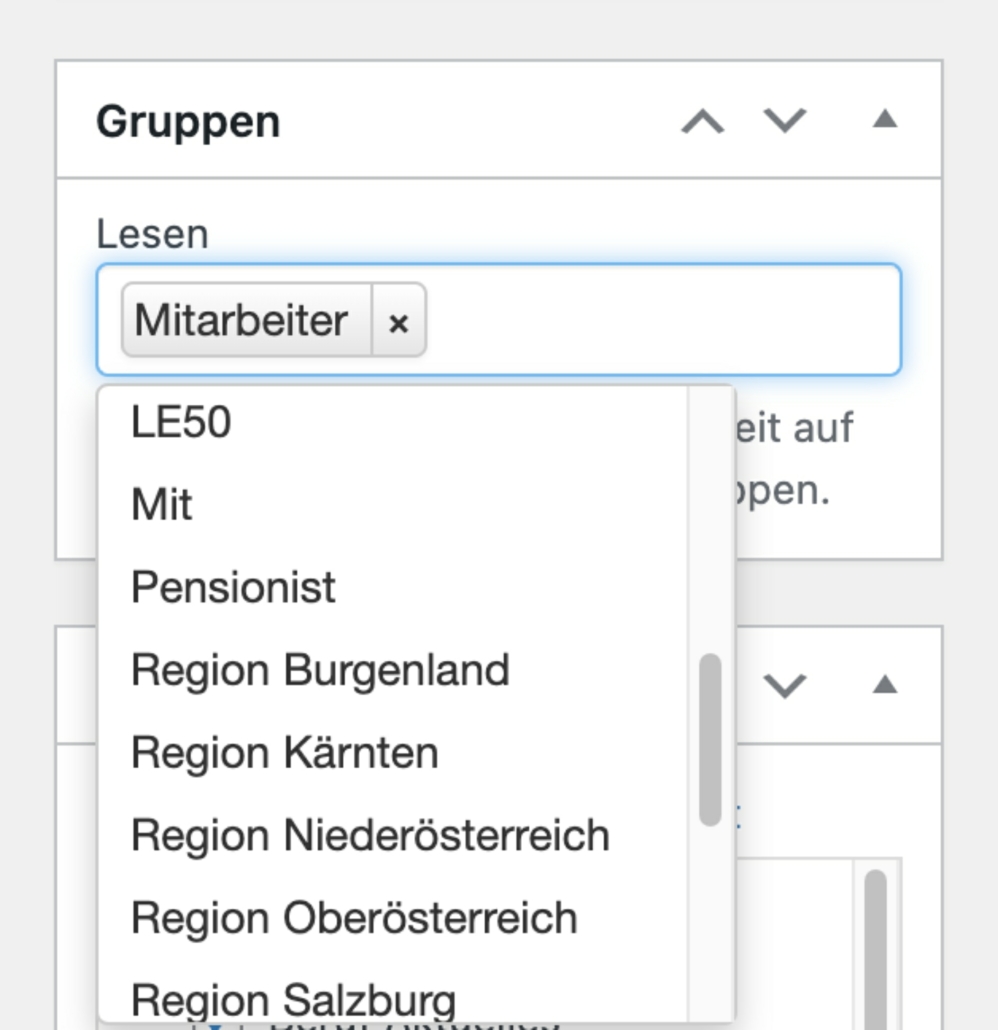Select Region Burgenland option

320,670
